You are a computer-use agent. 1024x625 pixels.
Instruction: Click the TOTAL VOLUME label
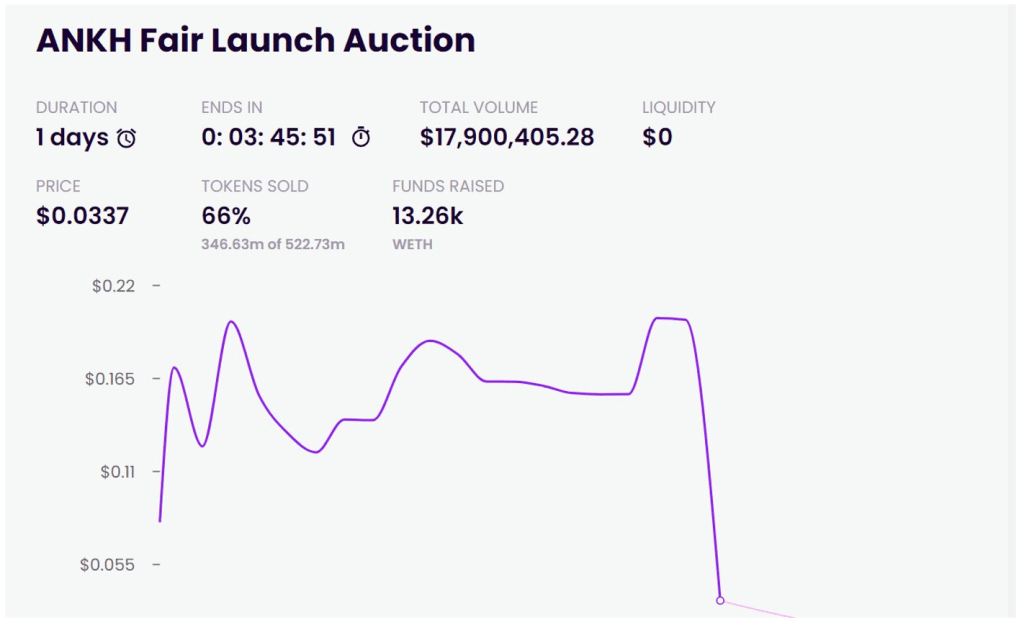(x=478, y=107)
